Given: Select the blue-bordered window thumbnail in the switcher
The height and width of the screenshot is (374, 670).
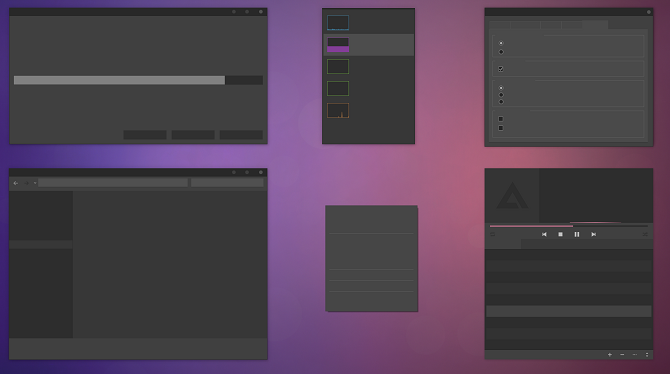Looking at the screenshot, I should pos(338,23).
